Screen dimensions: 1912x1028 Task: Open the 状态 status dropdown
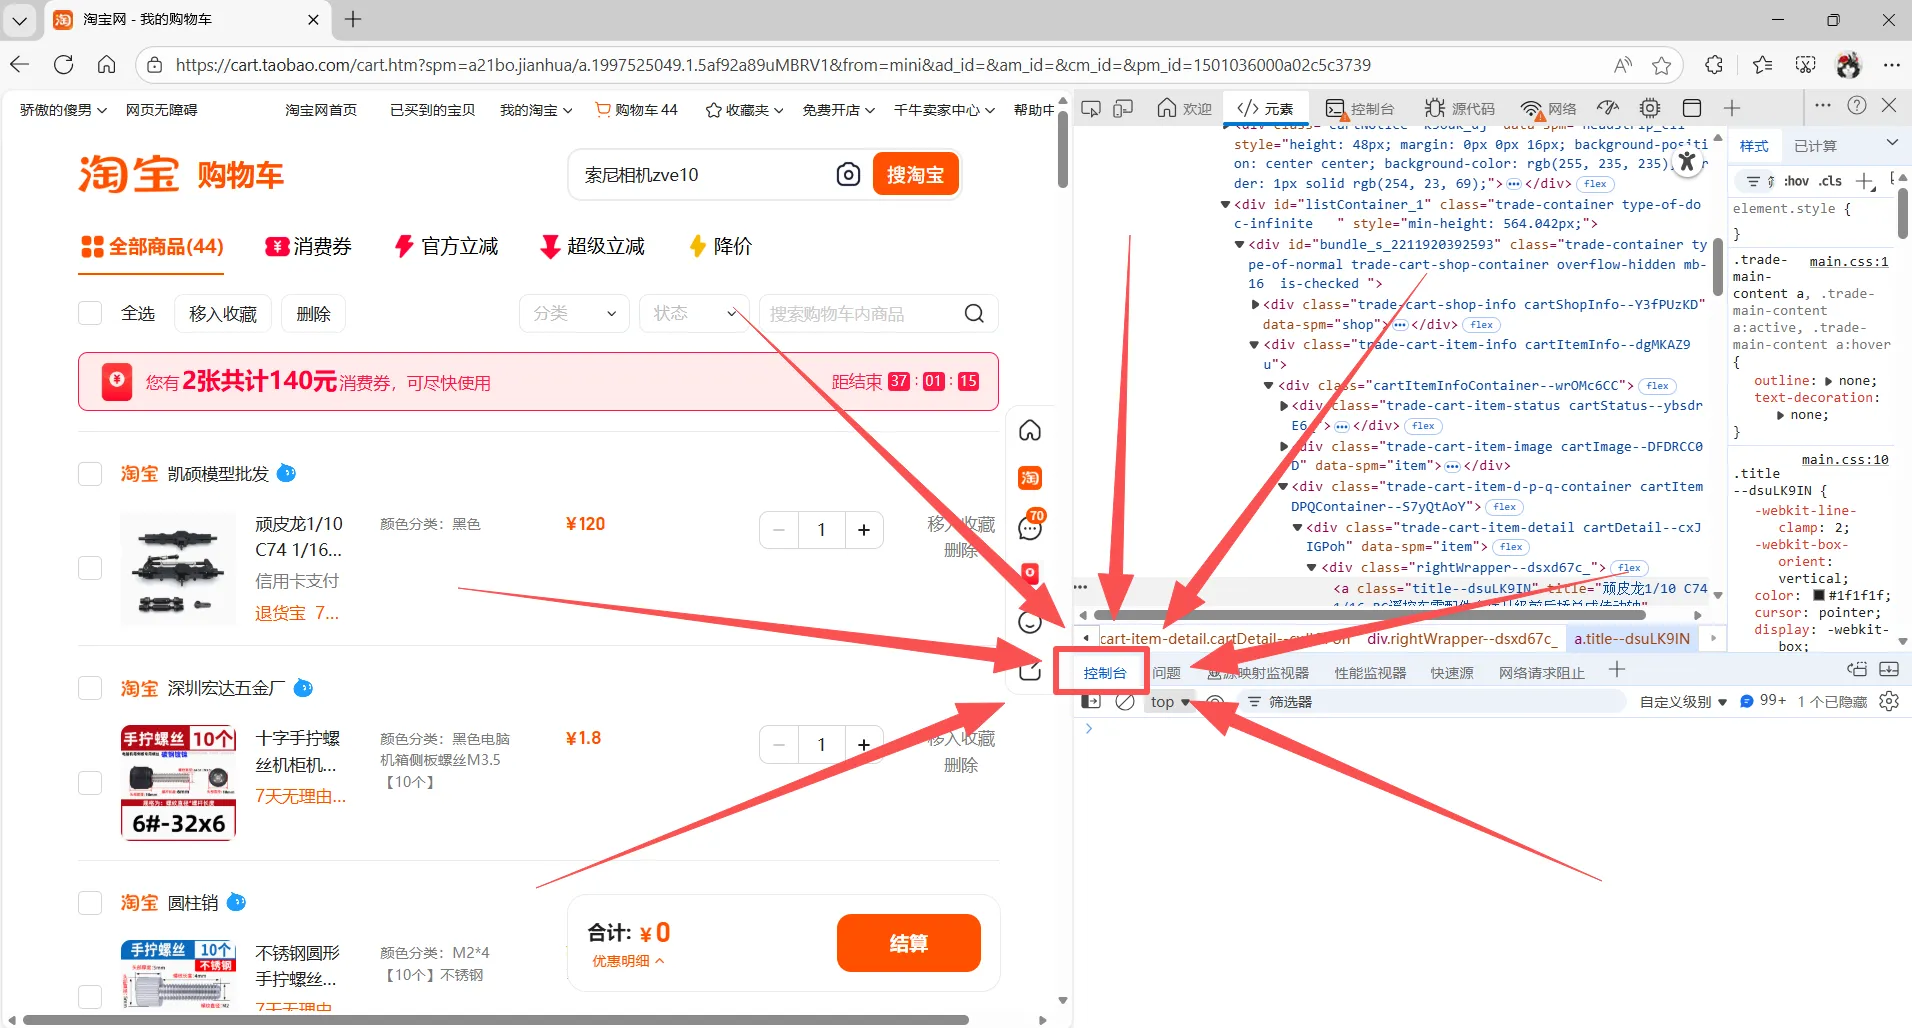click(694, 314)
